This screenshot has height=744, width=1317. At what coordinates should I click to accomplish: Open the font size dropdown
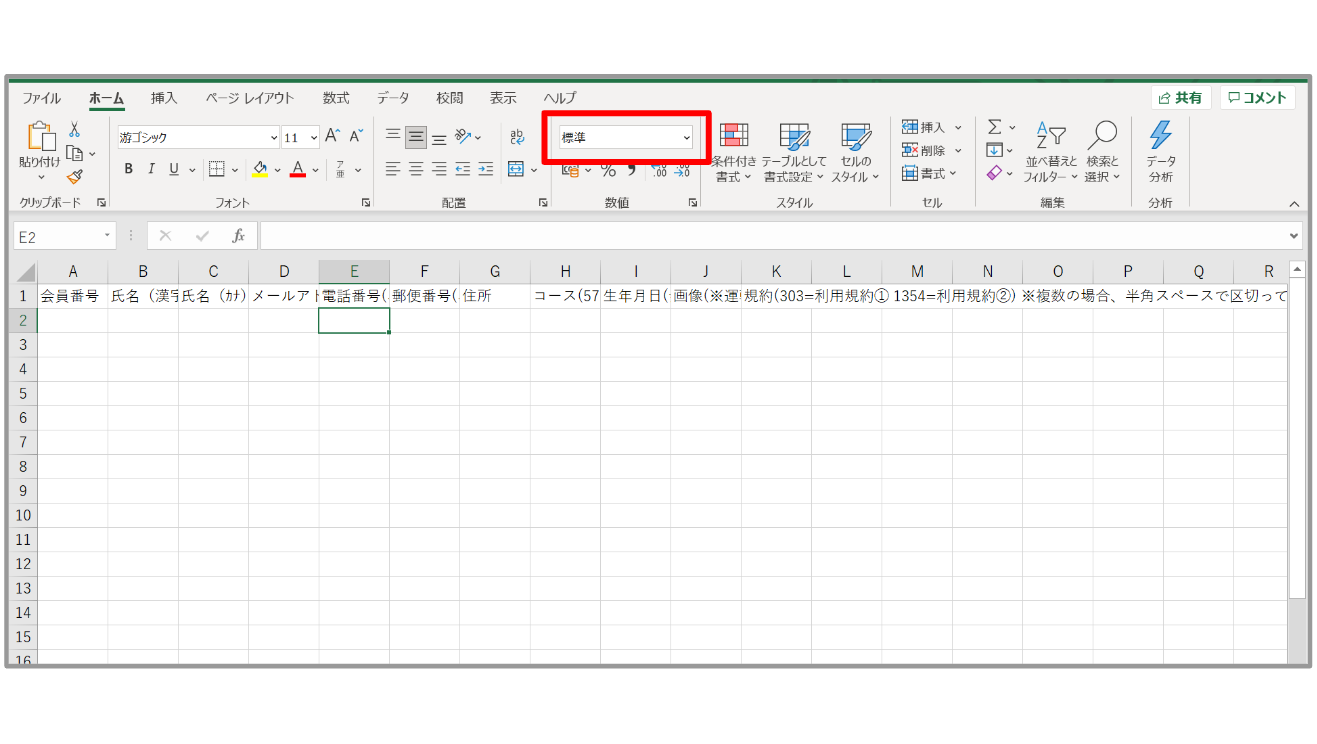[x=313, y=138]
